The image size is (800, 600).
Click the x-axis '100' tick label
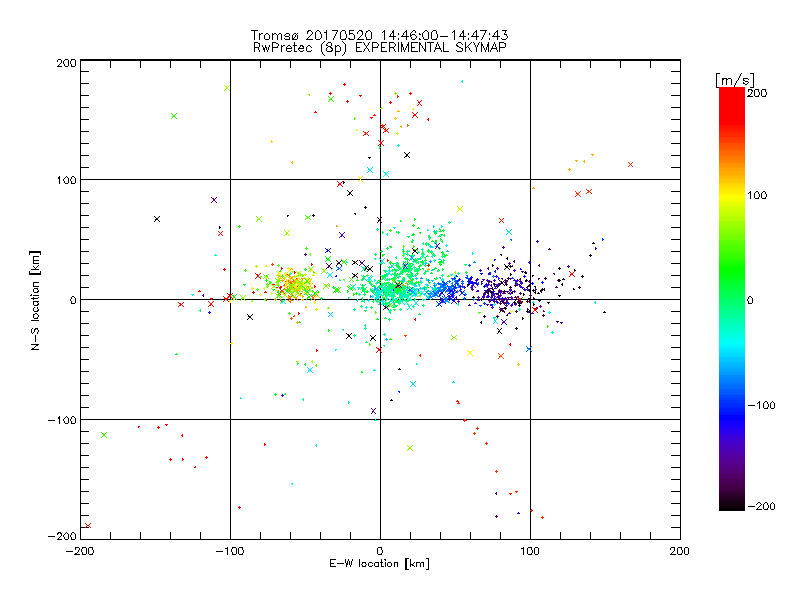[530, 551]
